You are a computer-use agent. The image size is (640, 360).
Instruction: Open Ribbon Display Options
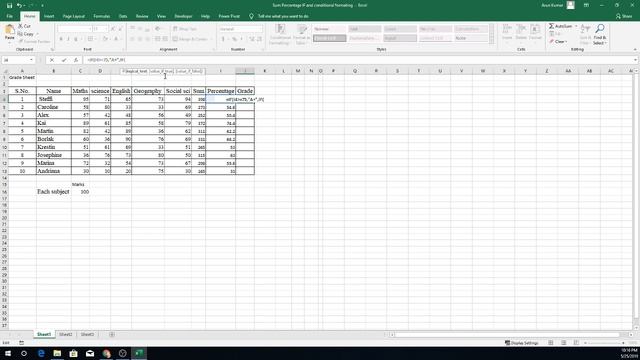586,5
